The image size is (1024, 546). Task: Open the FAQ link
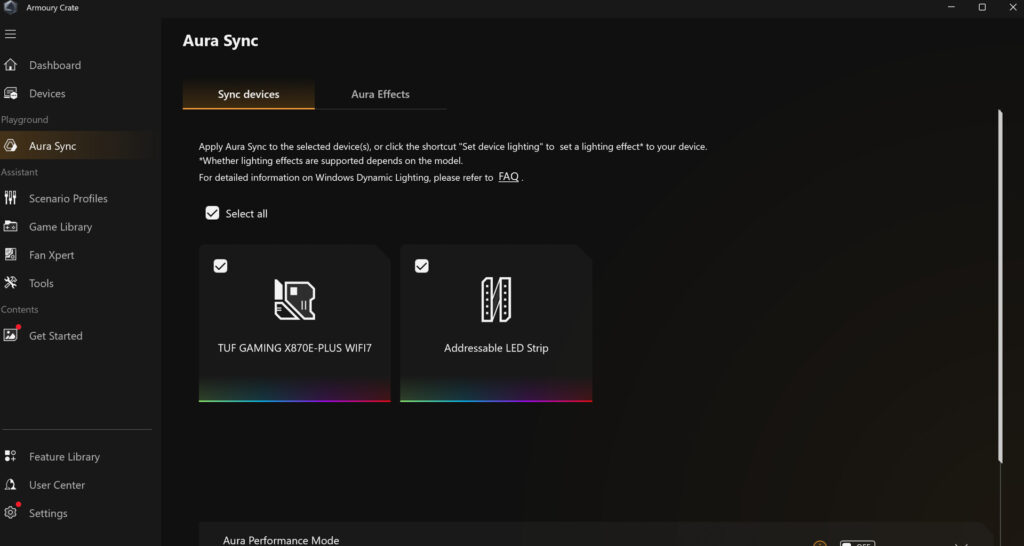pyautogui.click(x=508, y=176)
